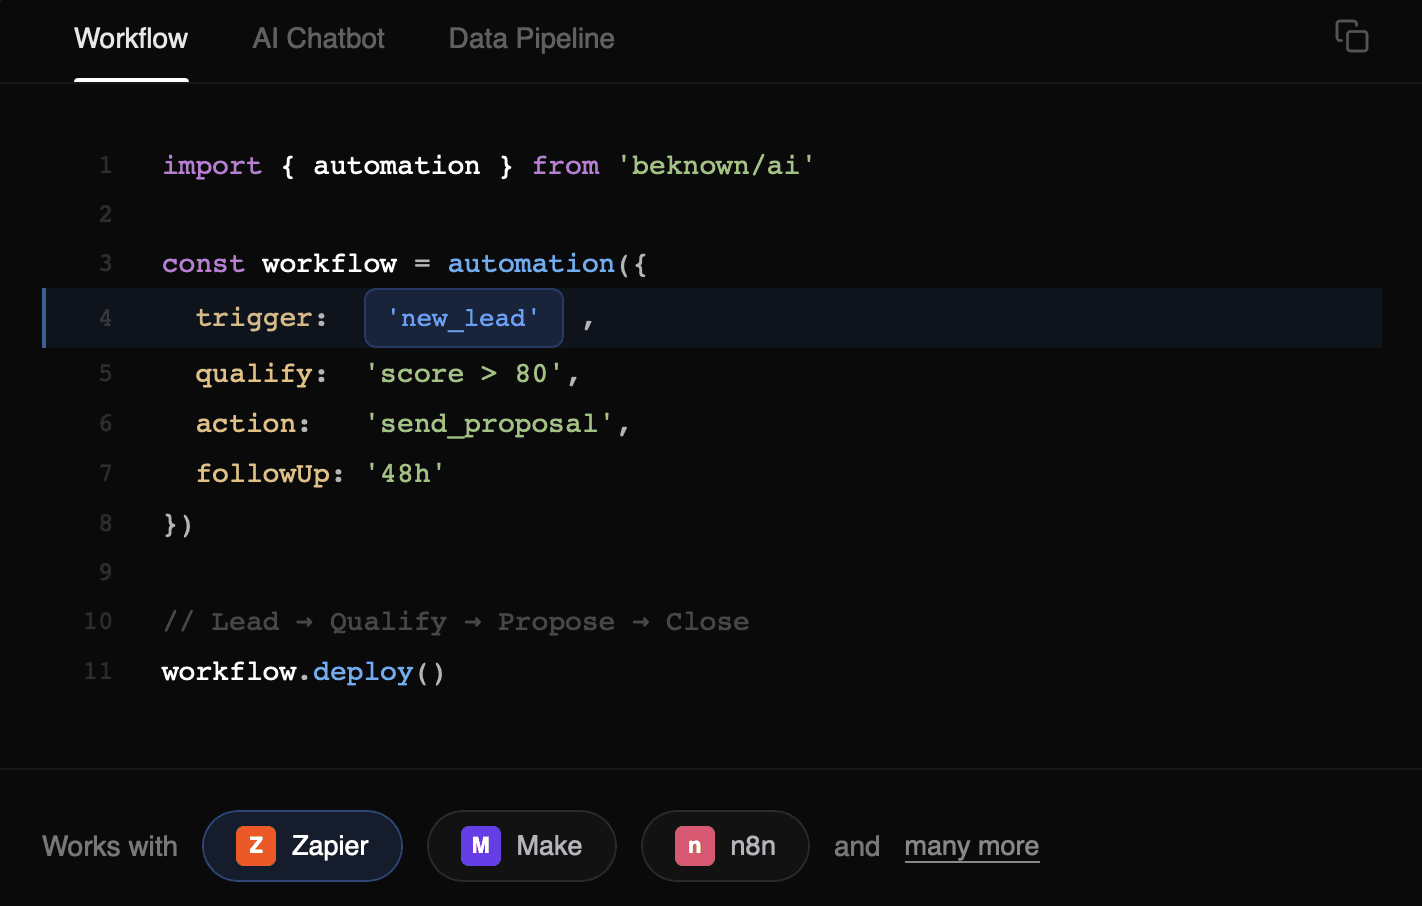This screenshot has width=1422, height=906.
Task: Copy the code snippet to clipboard
Action: coord(1351,37)
